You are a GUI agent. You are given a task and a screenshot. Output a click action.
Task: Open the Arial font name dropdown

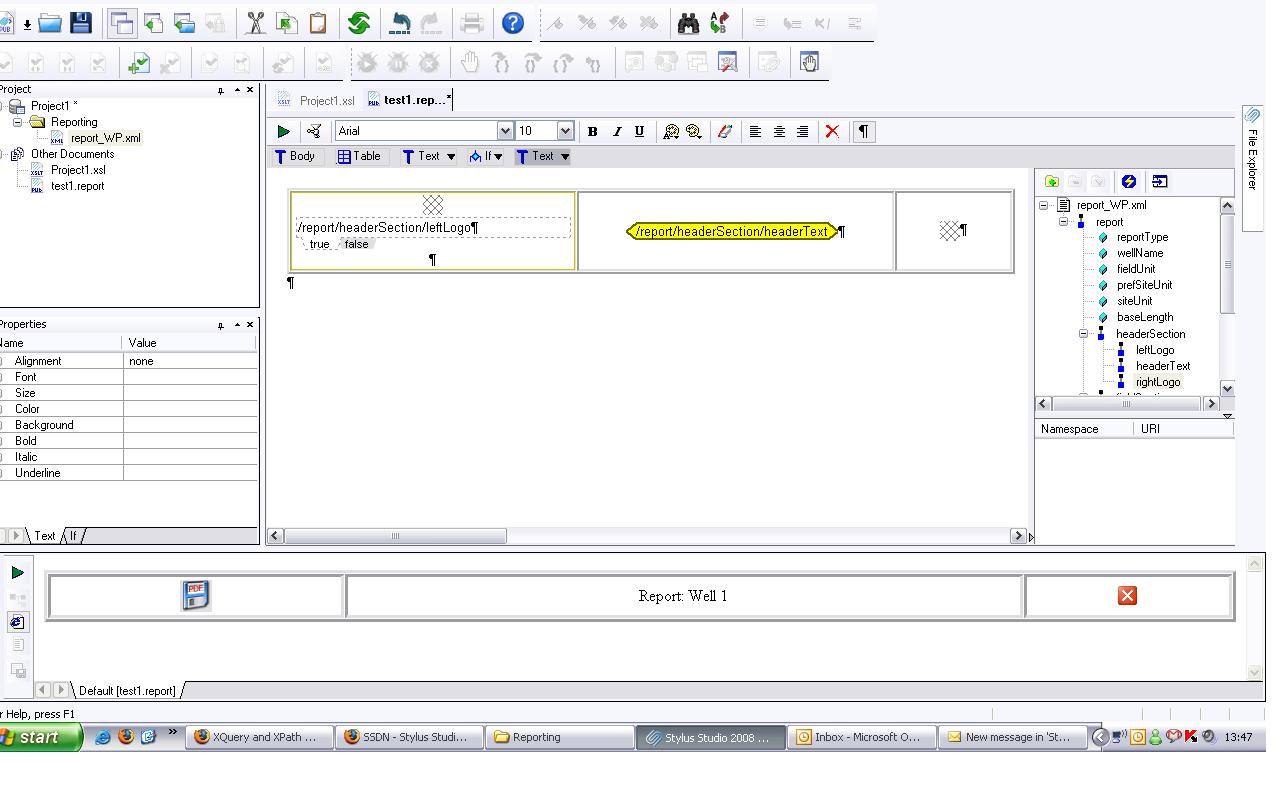(505, 131)
